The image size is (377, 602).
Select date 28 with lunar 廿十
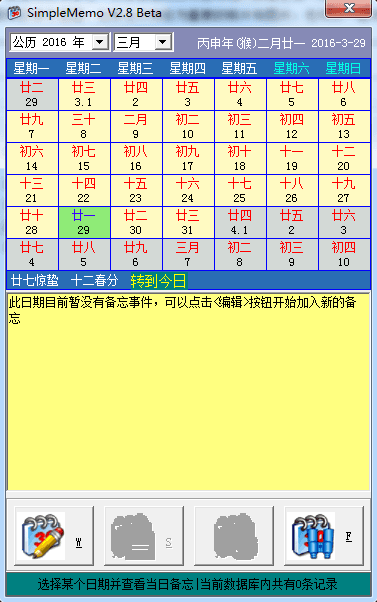tap(32, 223)
